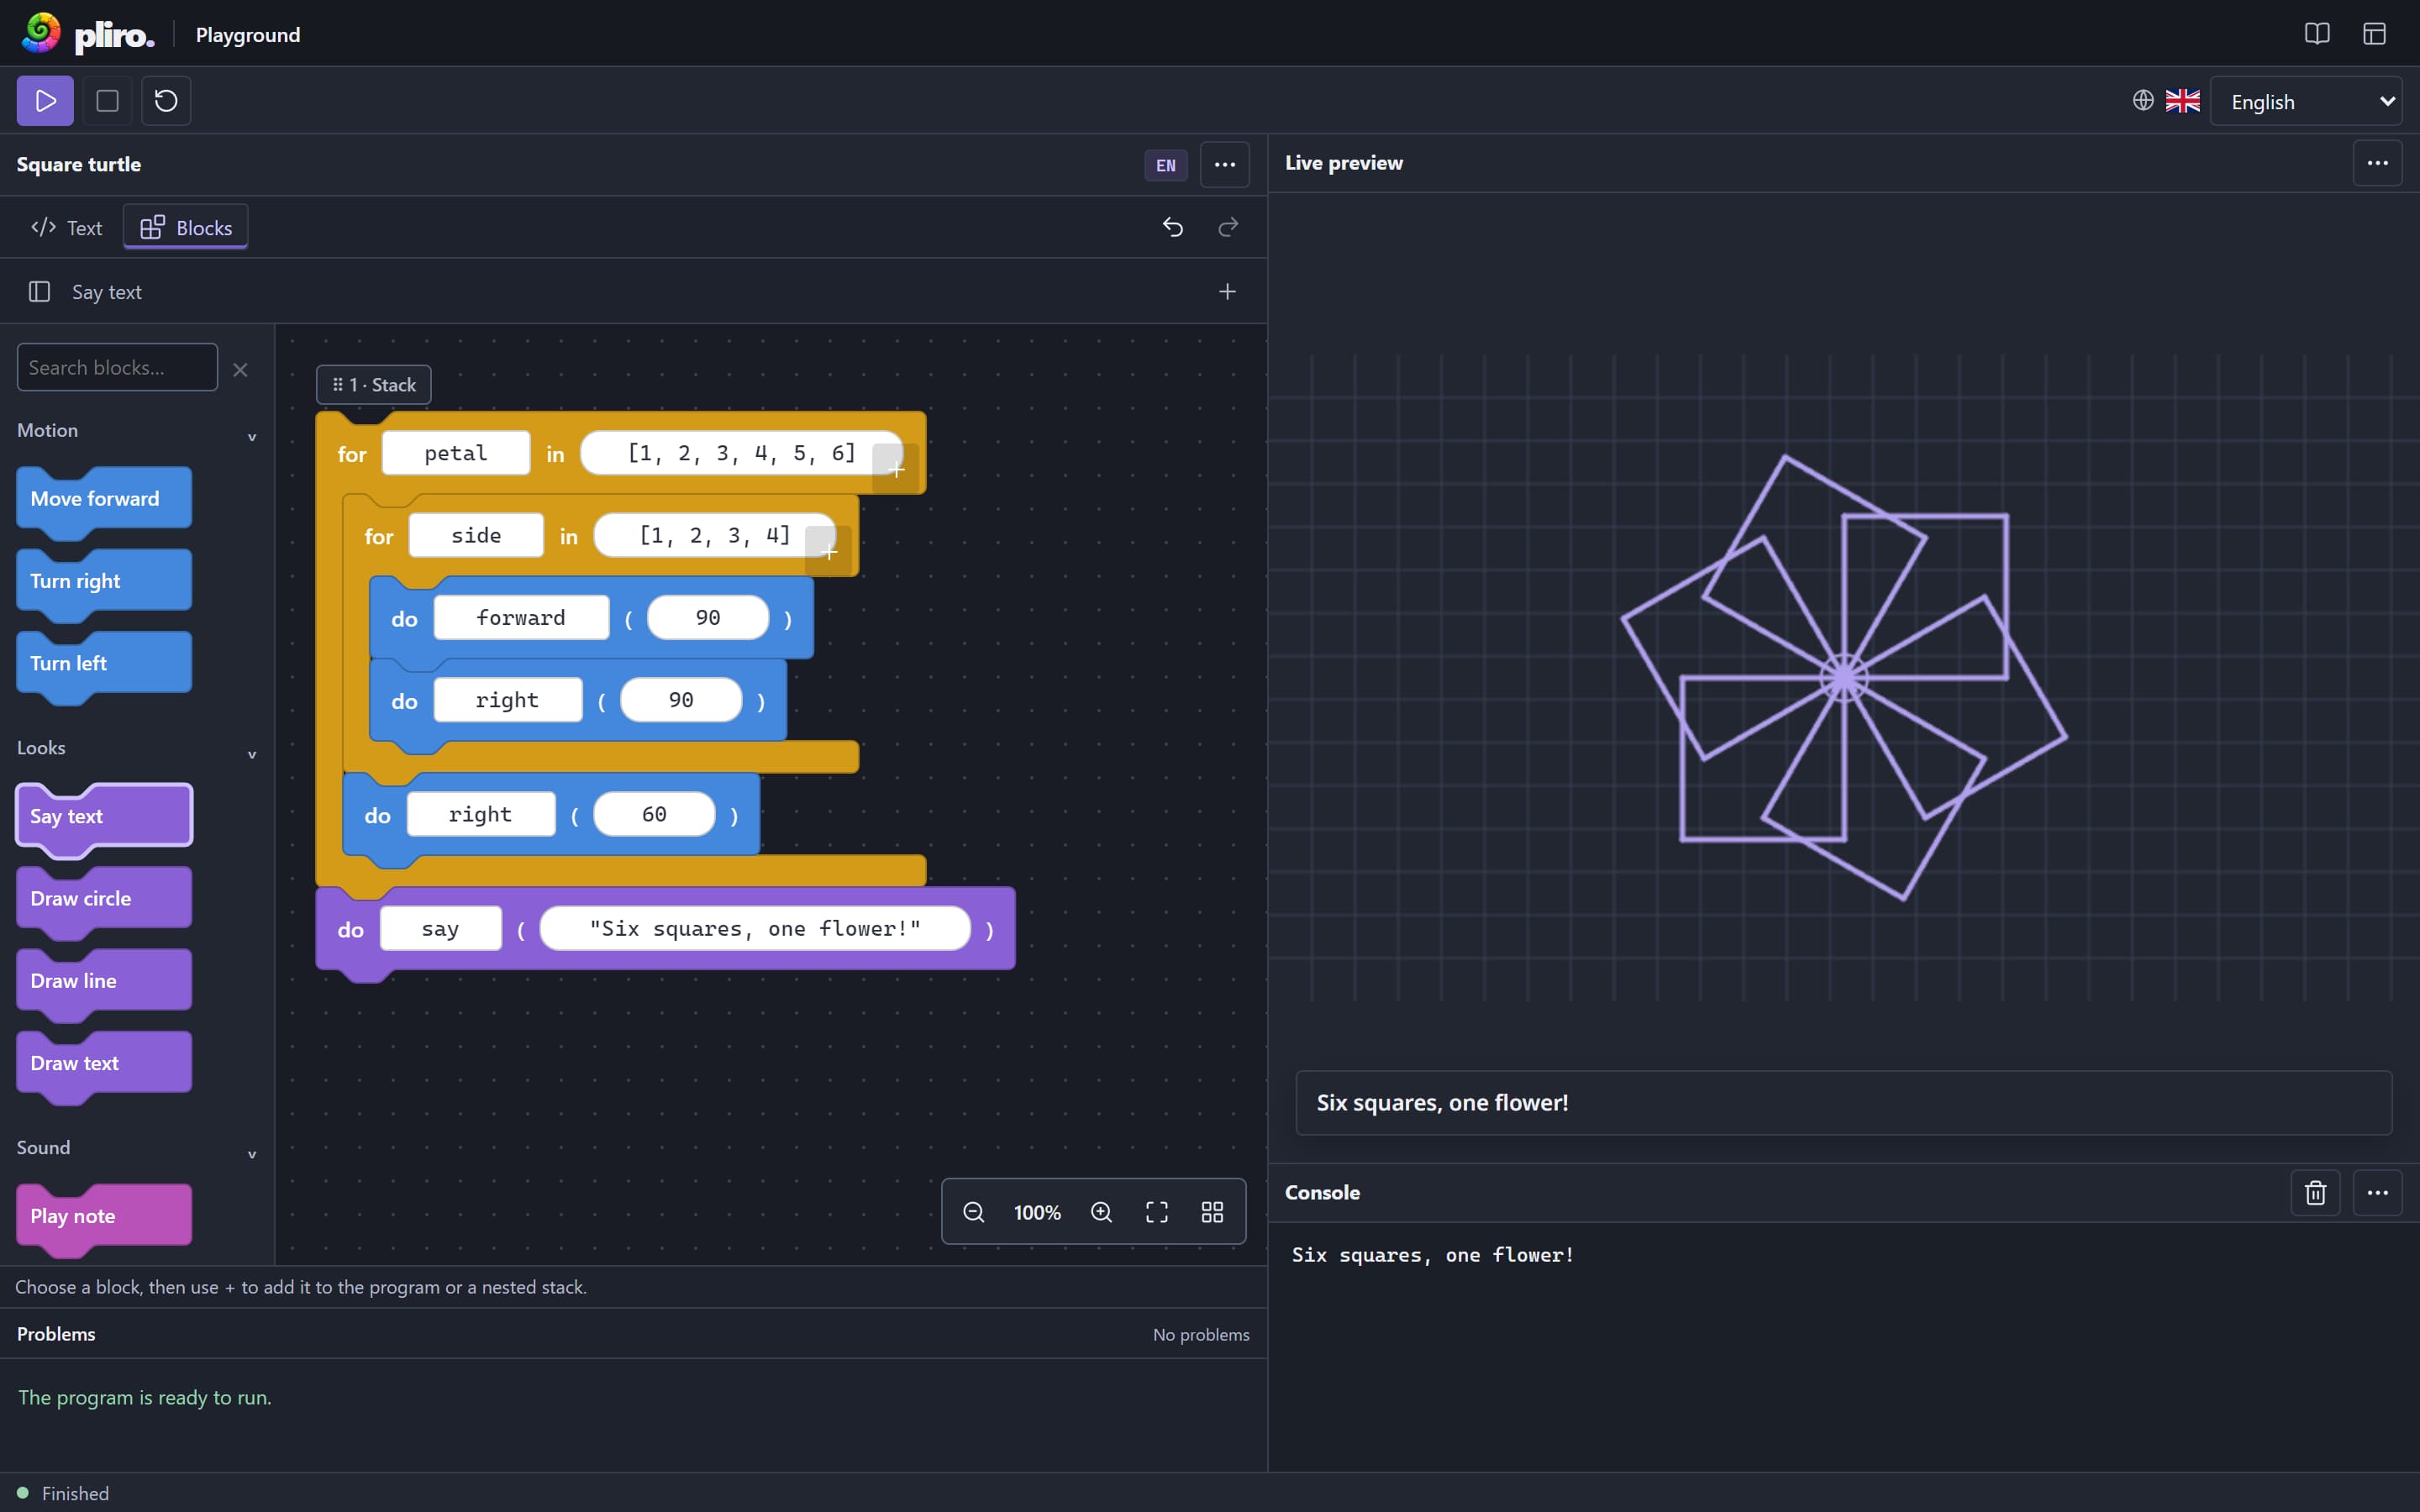The image size is (2420, 1512).
Task: Select the Draw line block
Action: coord(104,981)
